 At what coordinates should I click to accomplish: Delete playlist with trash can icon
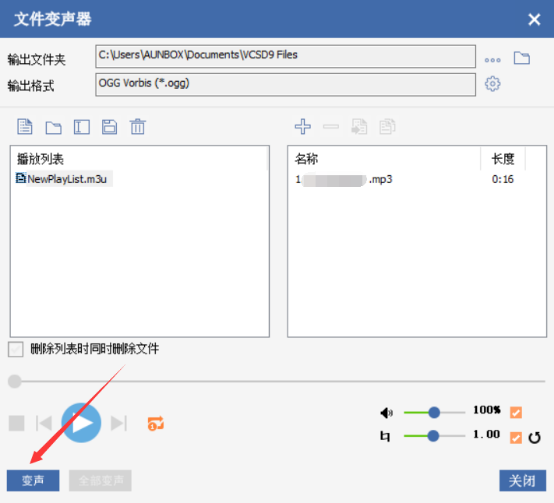pyautogui.click(x=137, y=126)
